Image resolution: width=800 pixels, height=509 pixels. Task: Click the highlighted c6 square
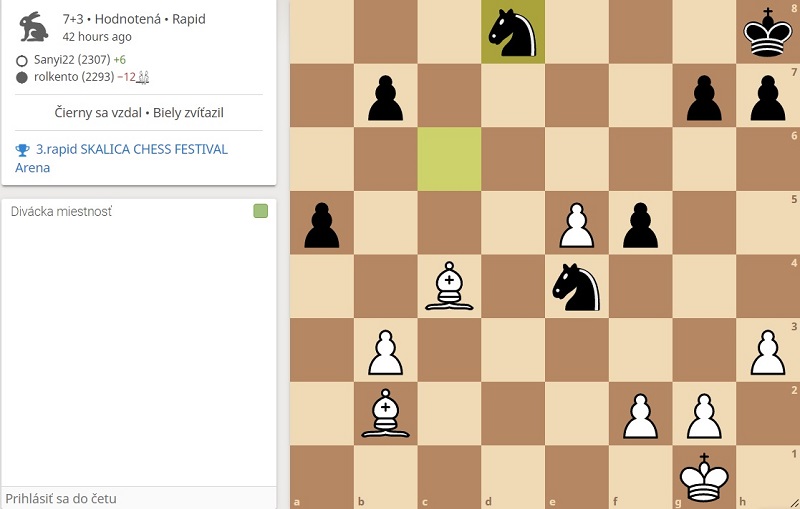449,159
